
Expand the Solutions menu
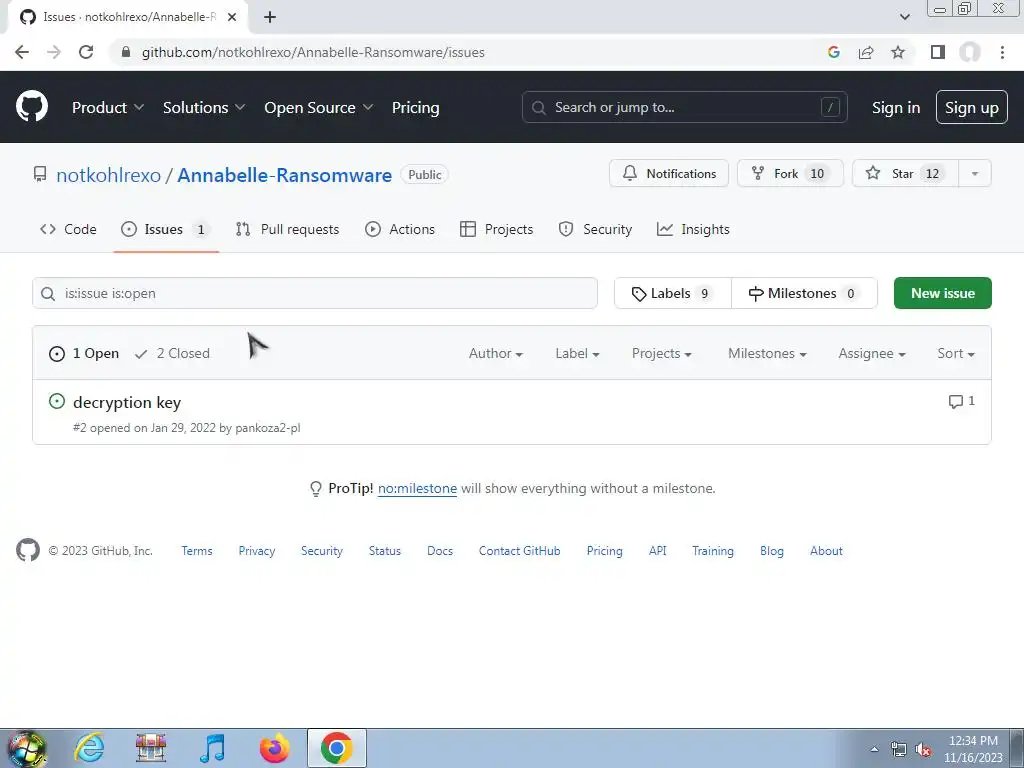point(204,107)
